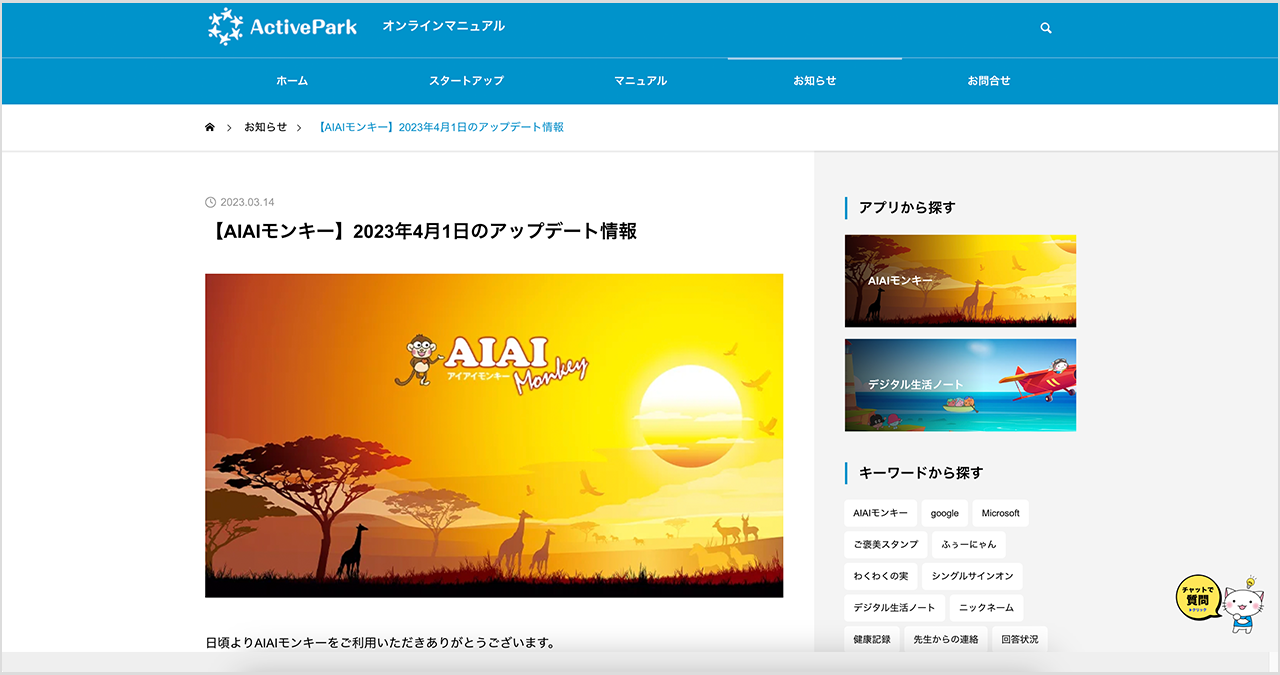Click the AIAI Monkey sunset article image

tap(494, 435)
